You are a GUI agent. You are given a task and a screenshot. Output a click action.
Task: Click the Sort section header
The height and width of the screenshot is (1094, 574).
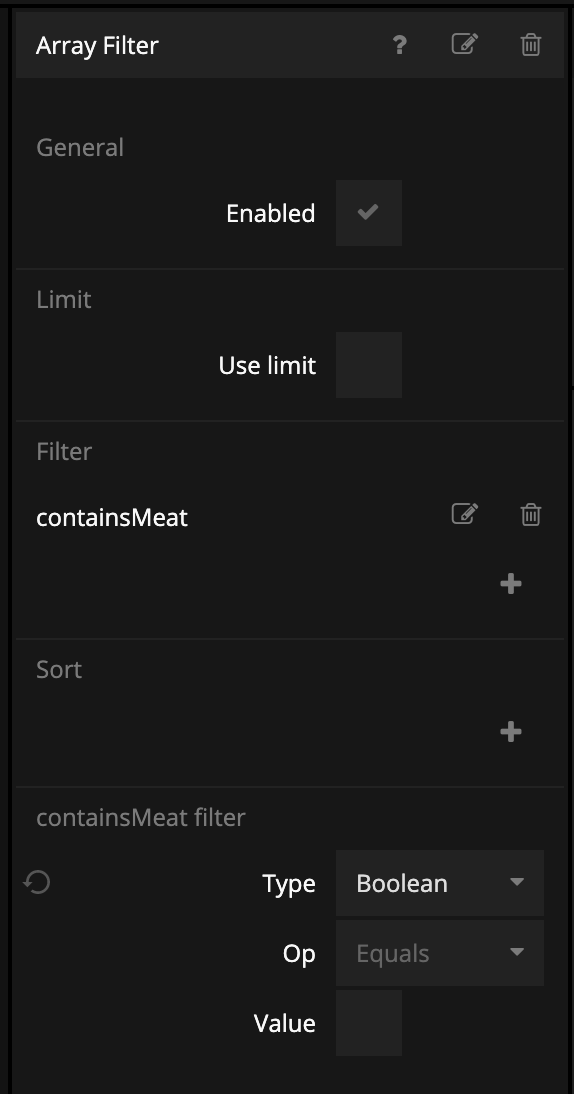59,669
